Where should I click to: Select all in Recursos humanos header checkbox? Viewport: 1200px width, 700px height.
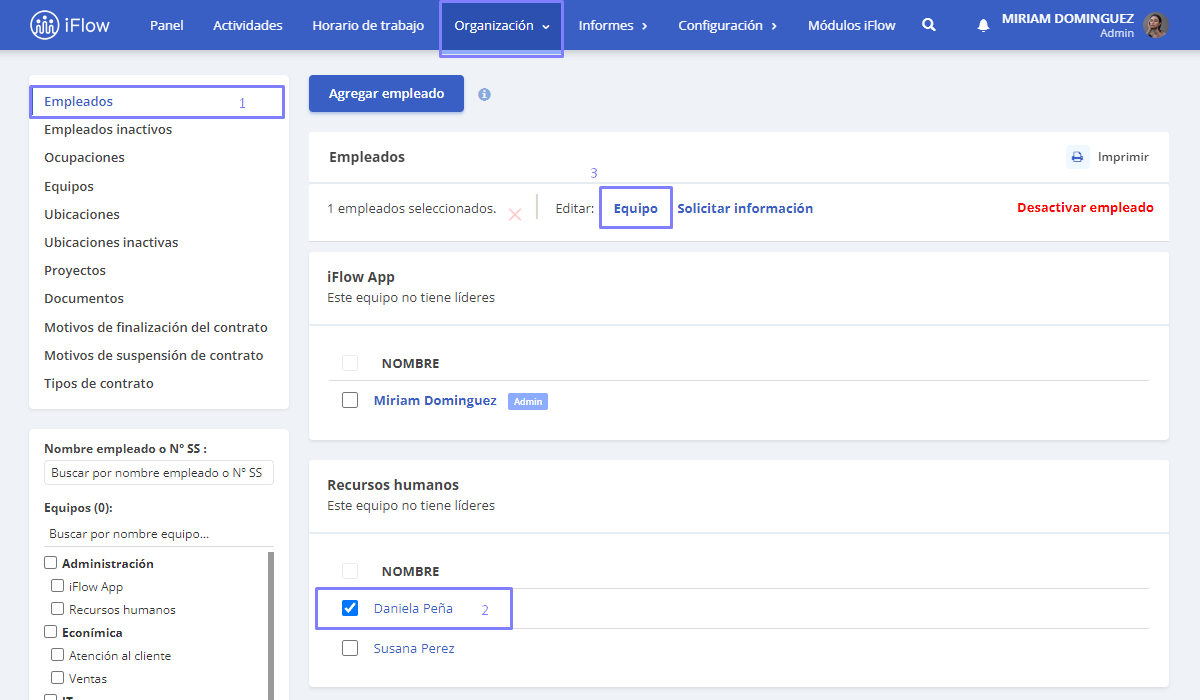point(350,571)
